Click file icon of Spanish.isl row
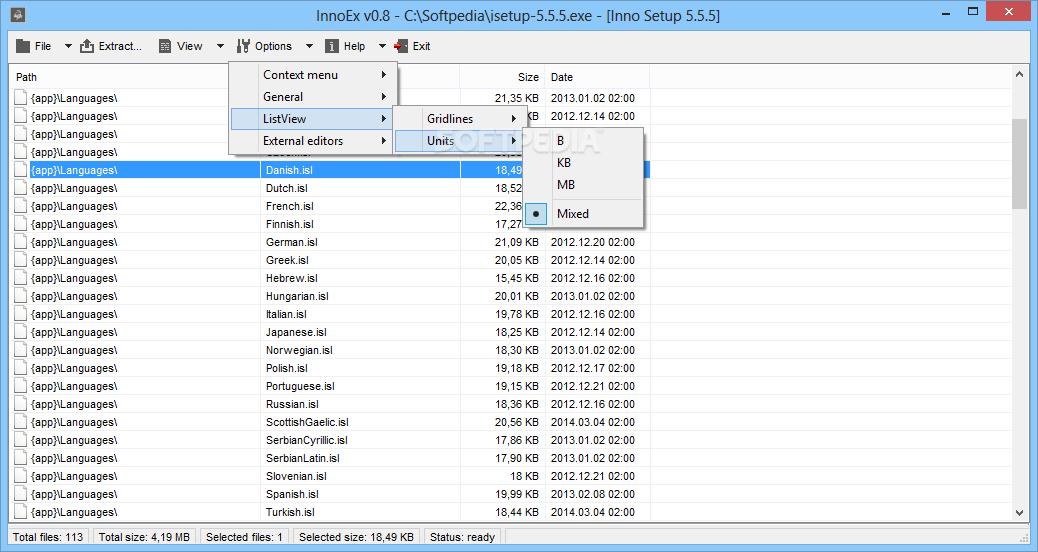 click(21, 494)
